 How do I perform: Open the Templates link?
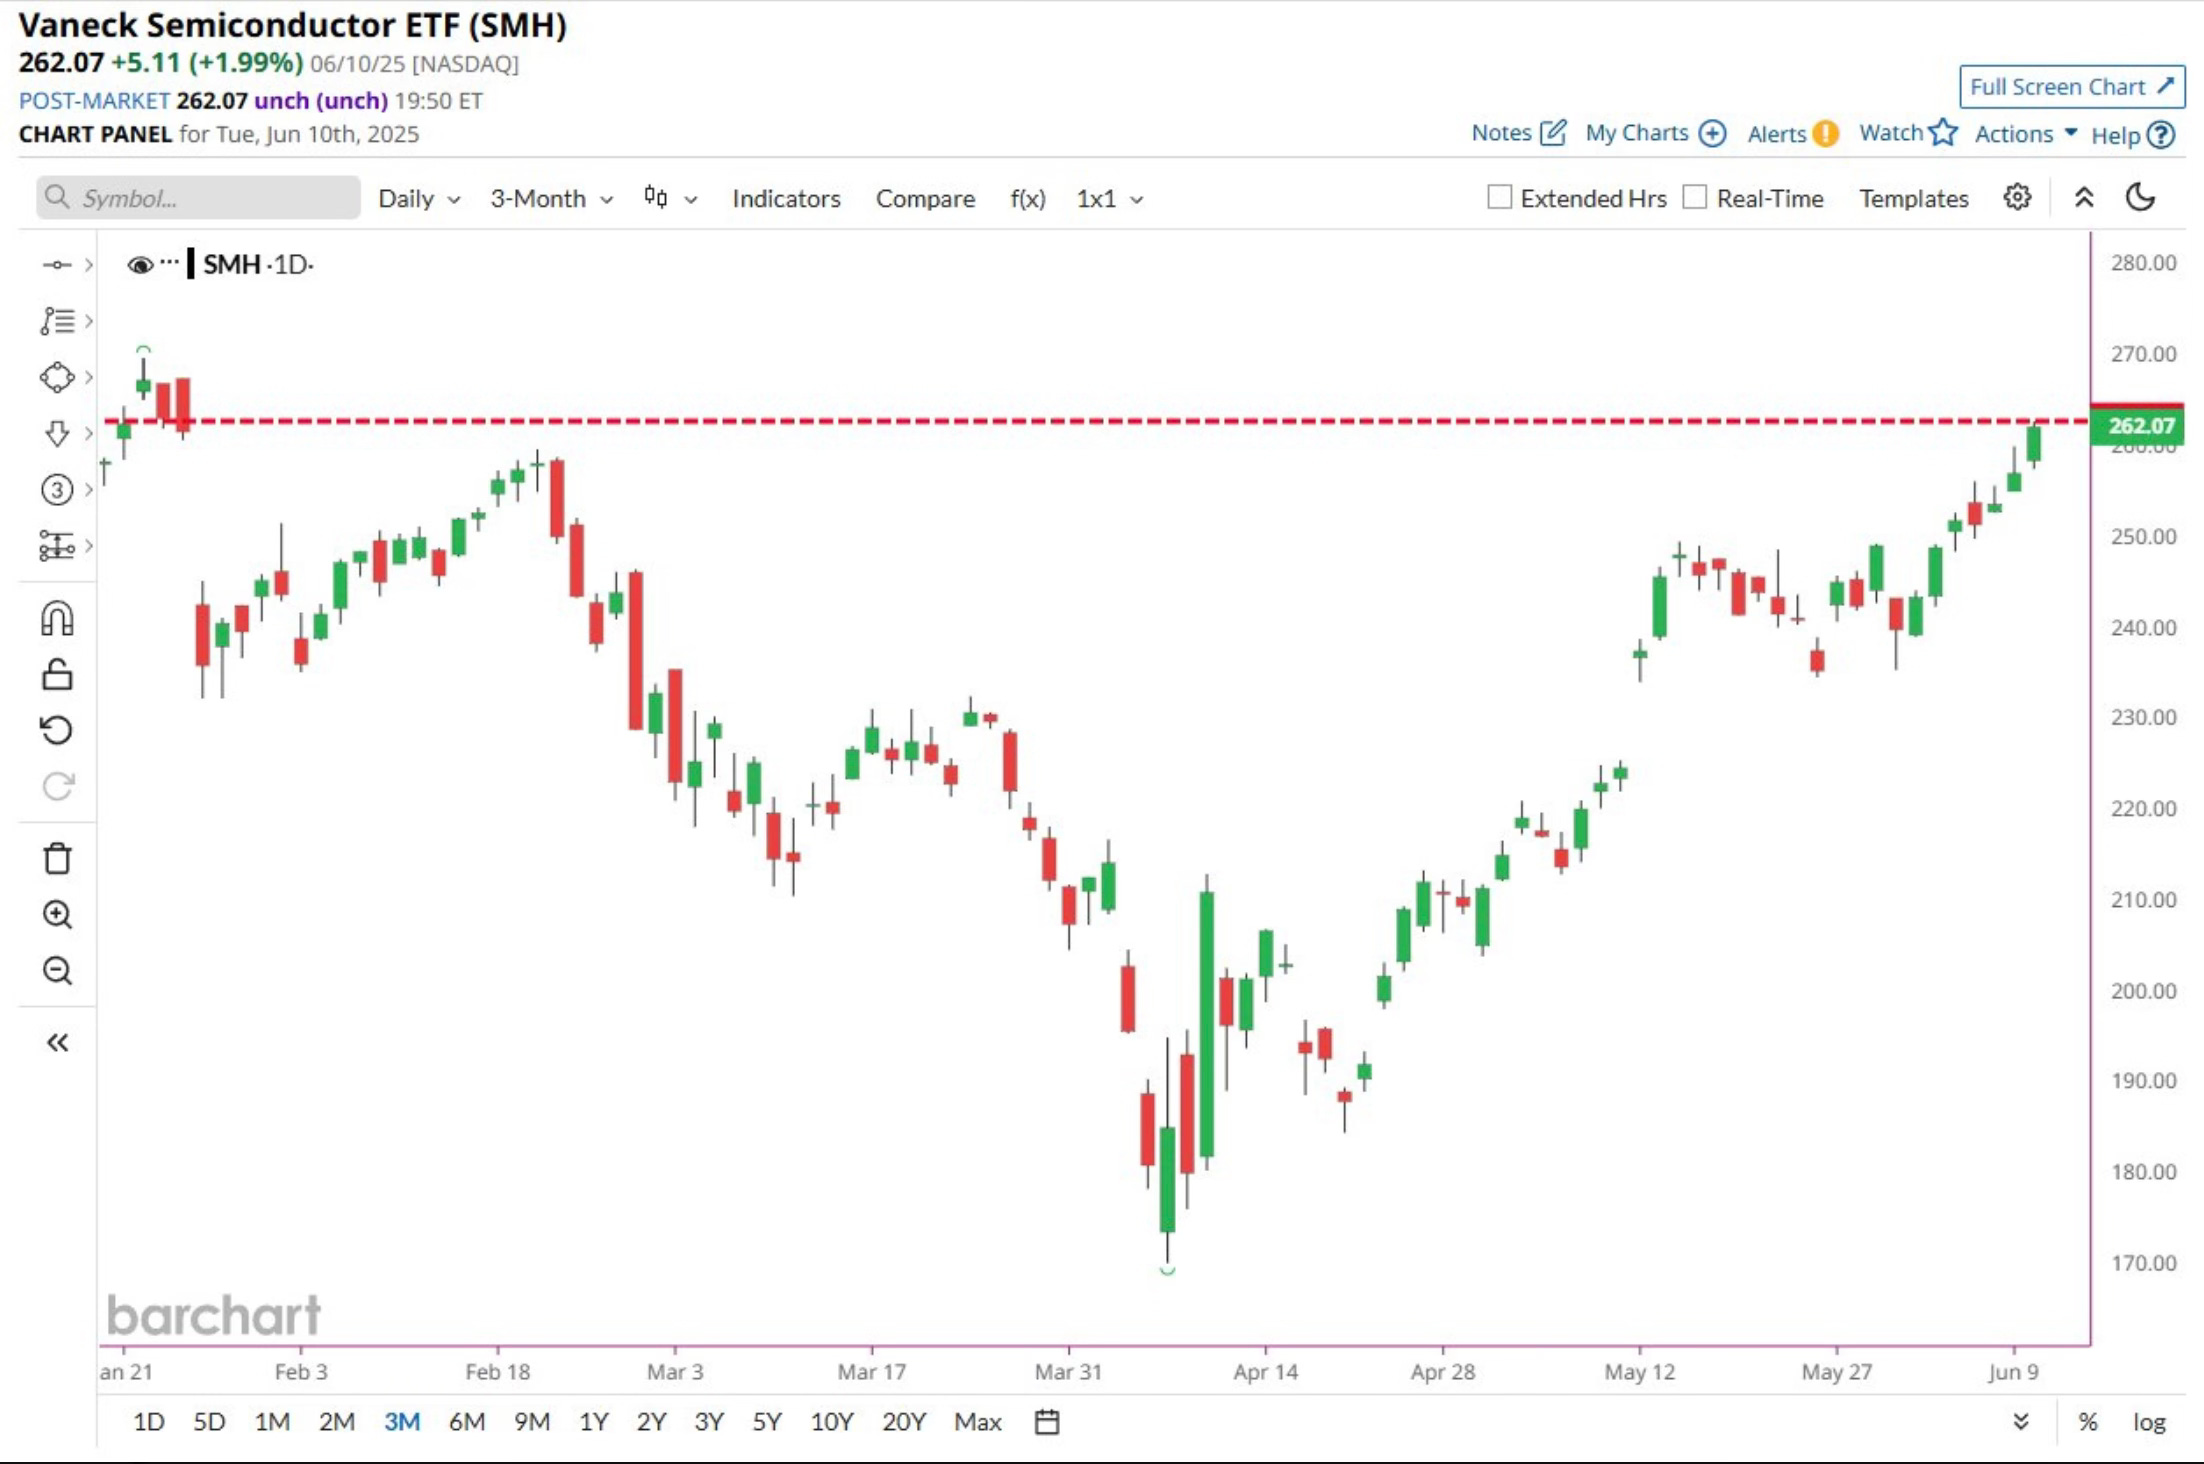click(1913, 199)
